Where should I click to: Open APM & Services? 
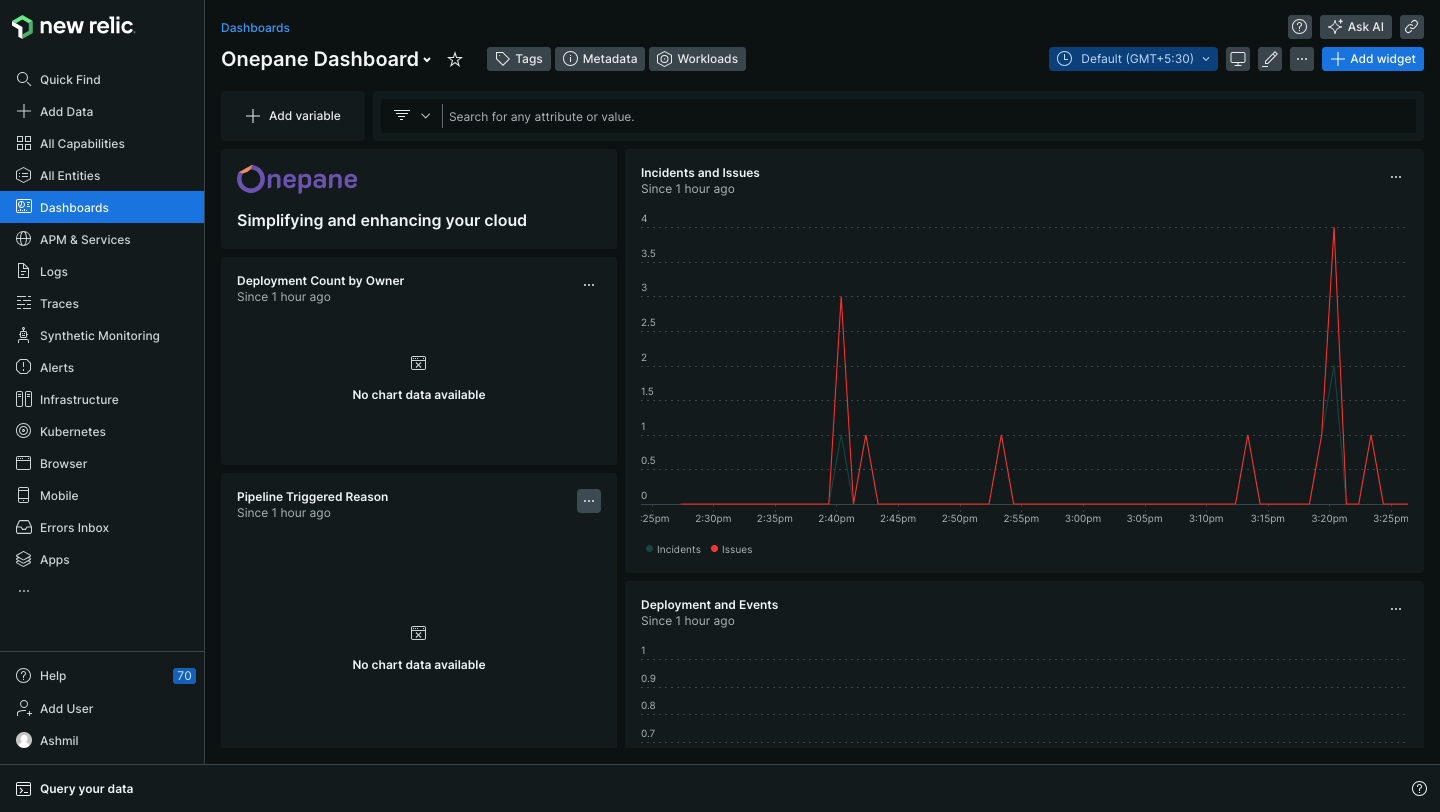tap(102, 240)
